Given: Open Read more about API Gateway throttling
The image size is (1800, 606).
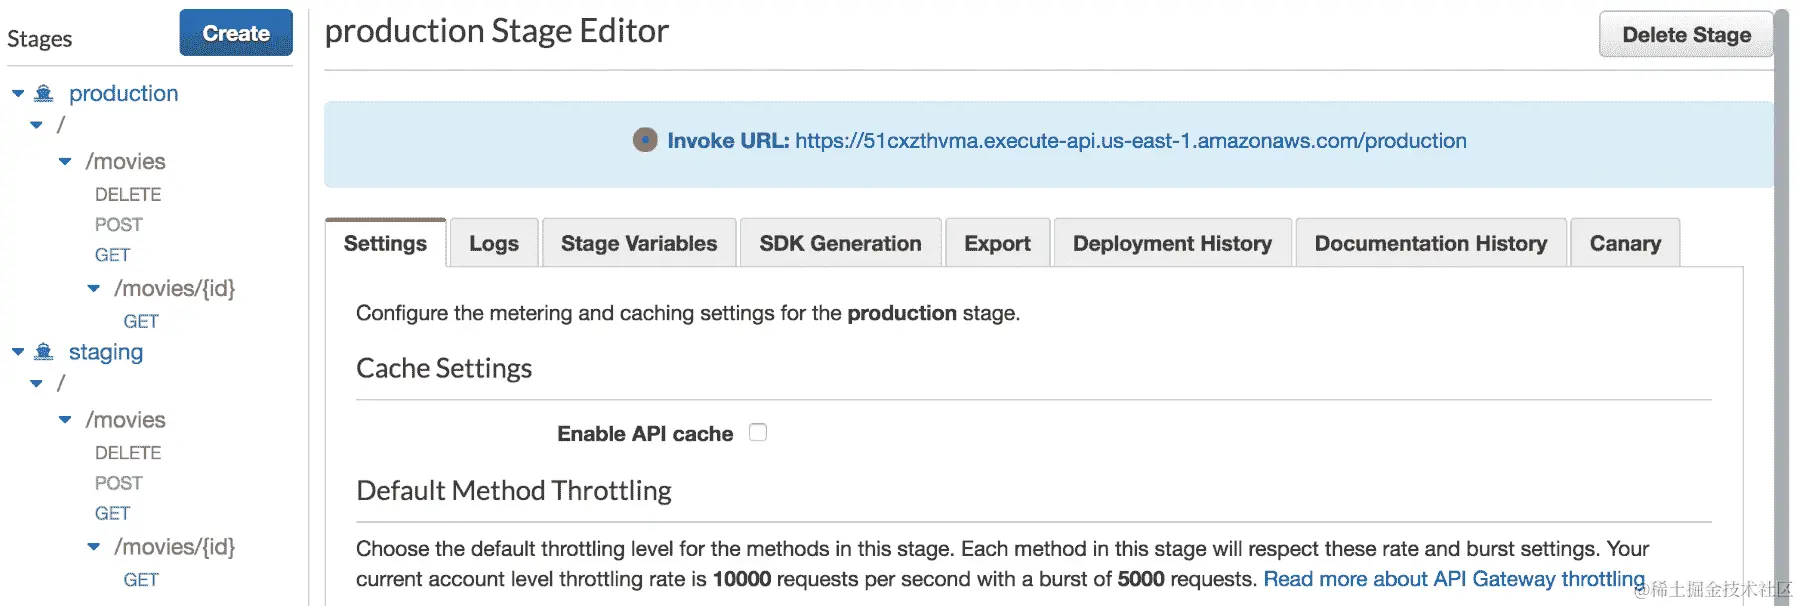Looking at the screenshot, I should 1453,579.
